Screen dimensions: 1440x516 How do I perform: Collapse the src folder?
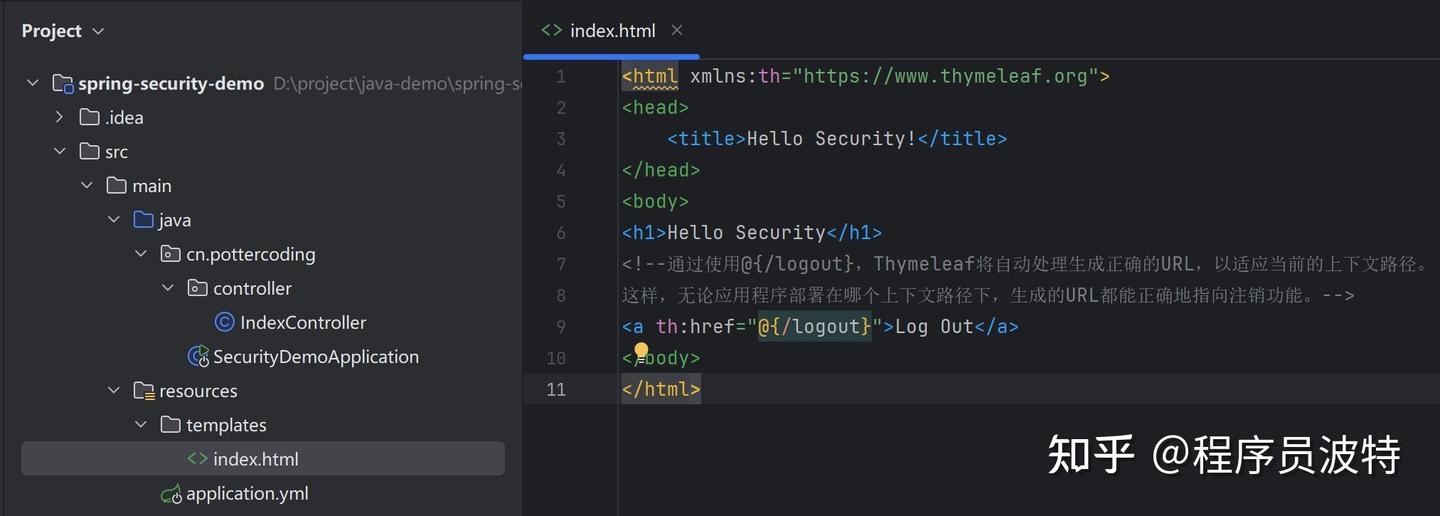click(60, 152)
